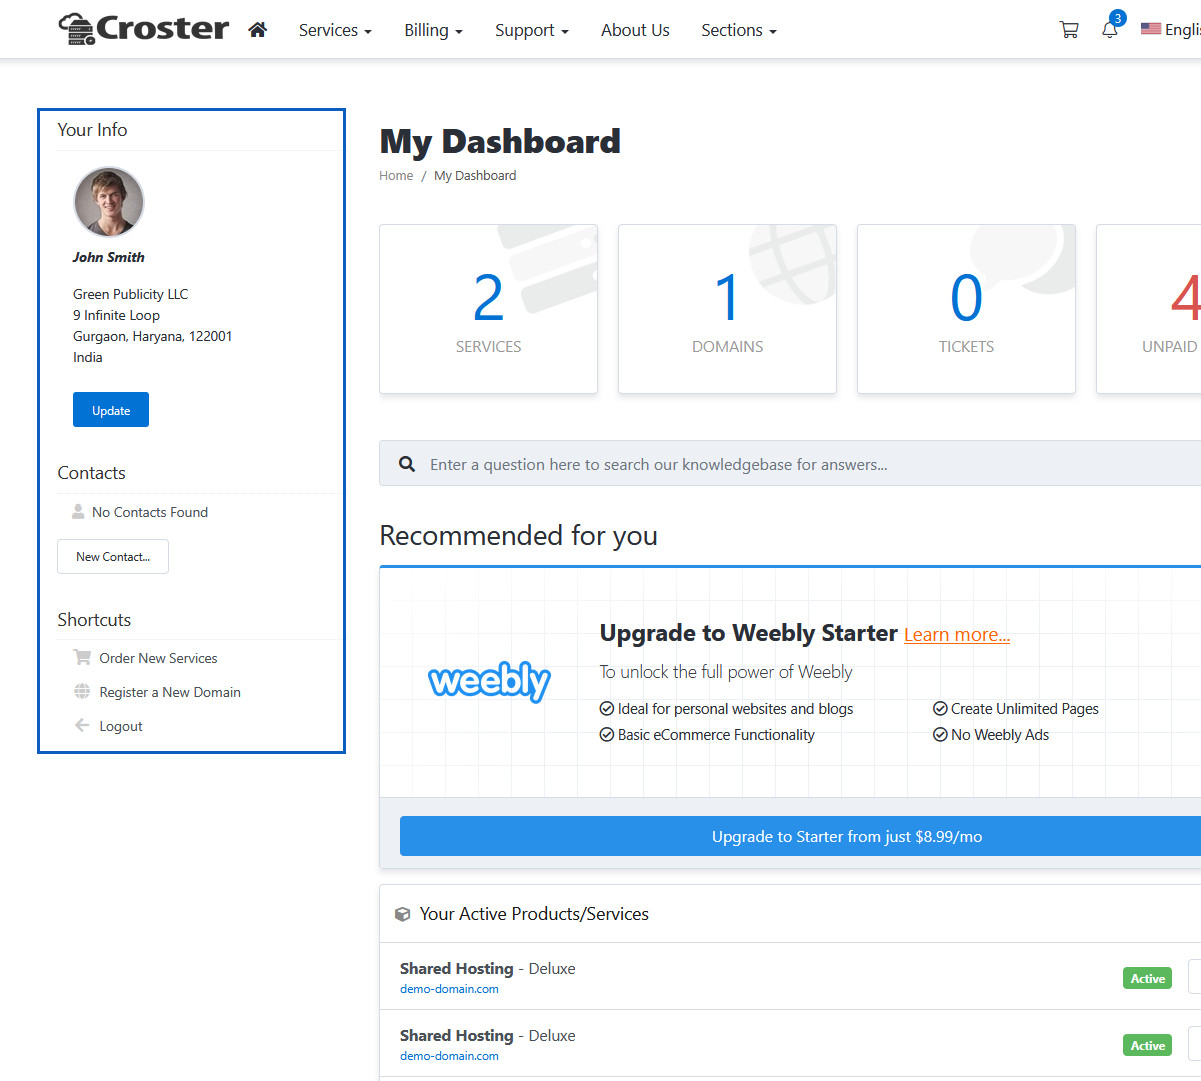Open the Sections dropdown menu
Screen dimensions: 1201x1081
(738, 30)
